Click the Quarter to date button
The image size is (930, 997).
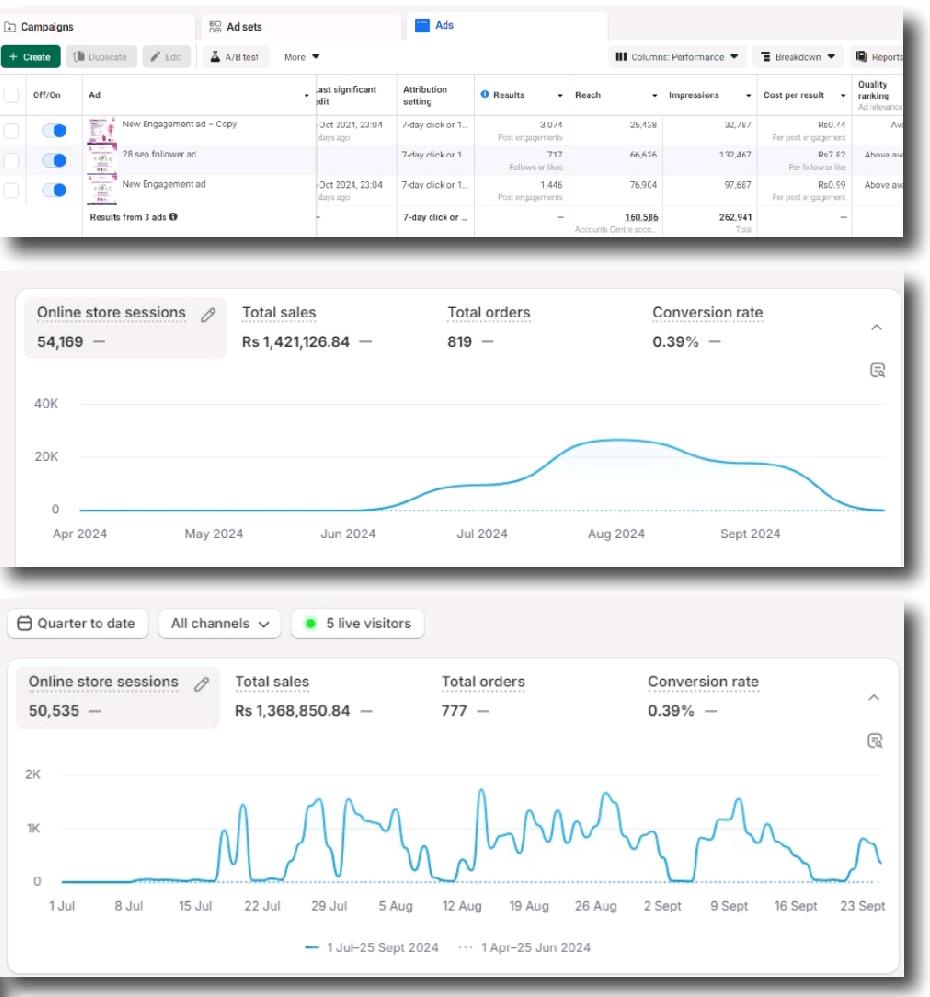click(78, 624)
